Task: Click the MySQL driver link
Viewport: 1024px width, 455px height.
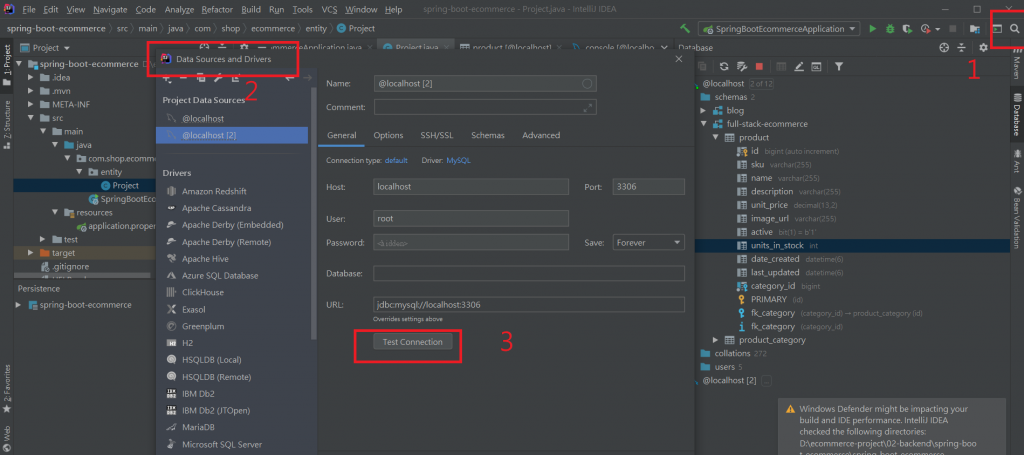Action: pyautogui.click(x=458, y=160)
